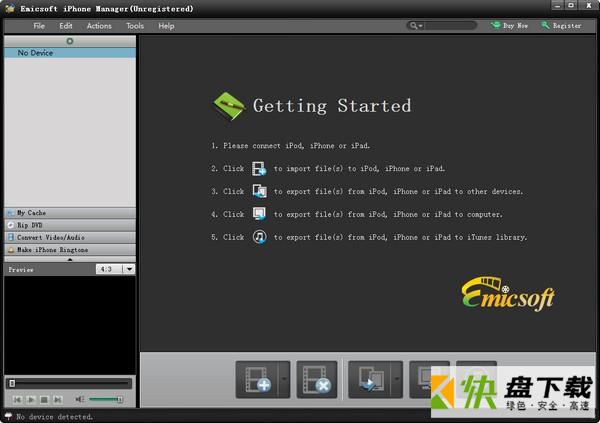
Task: Open the Rip DVD section
Action: [70, 225]
